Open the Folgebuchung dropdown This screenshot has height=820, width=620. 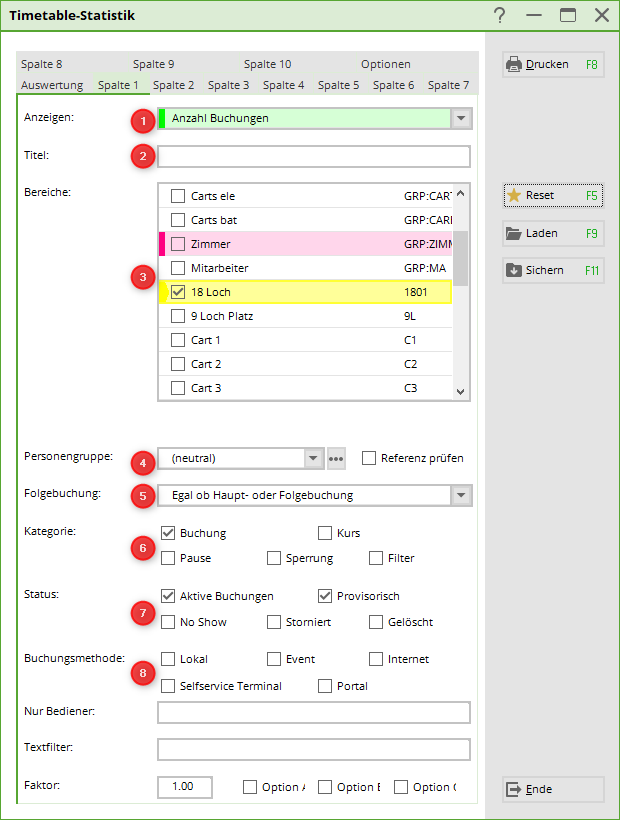(460, 495)
